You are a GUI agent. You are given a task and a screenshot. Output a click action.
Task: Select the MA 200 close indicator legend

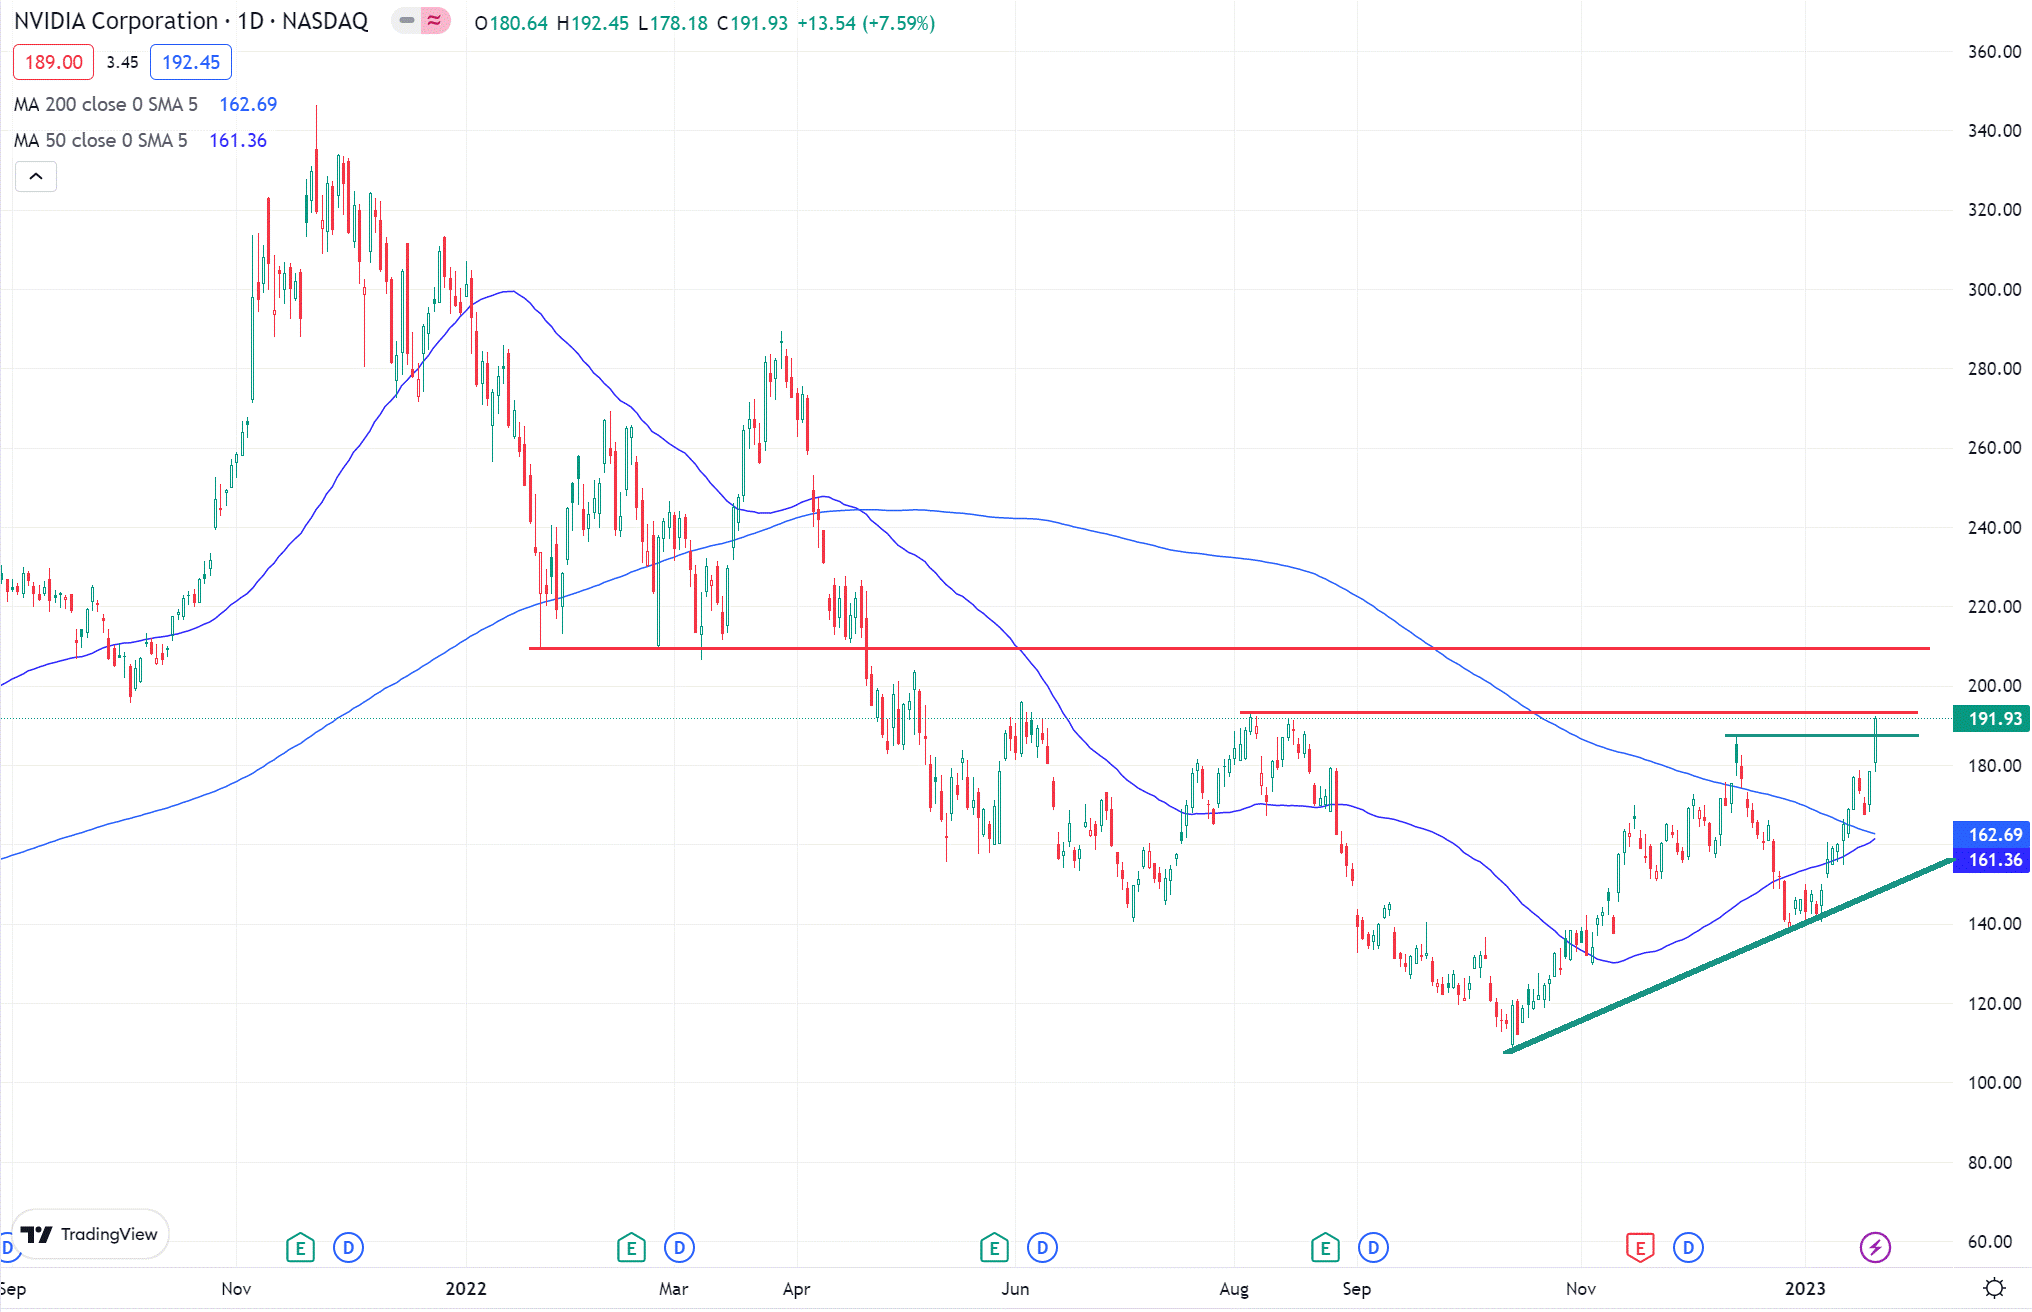[105, 104]
